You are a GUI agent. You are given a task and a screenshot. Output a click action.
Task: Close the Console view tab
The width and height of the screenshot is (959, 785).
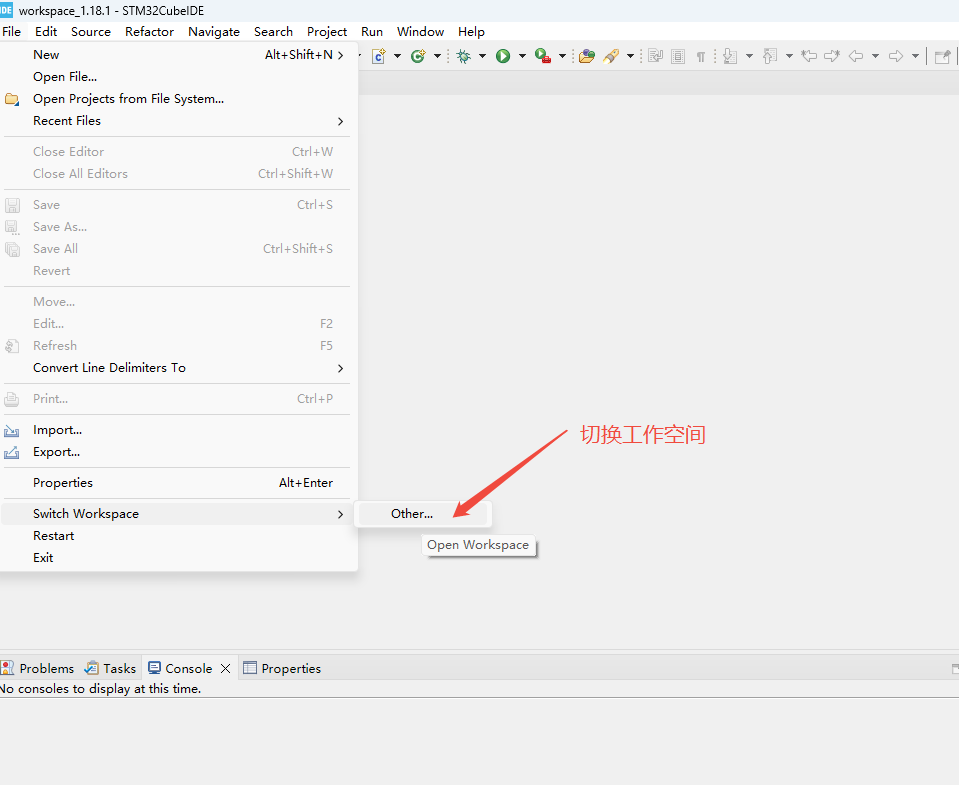click(225, 668)
